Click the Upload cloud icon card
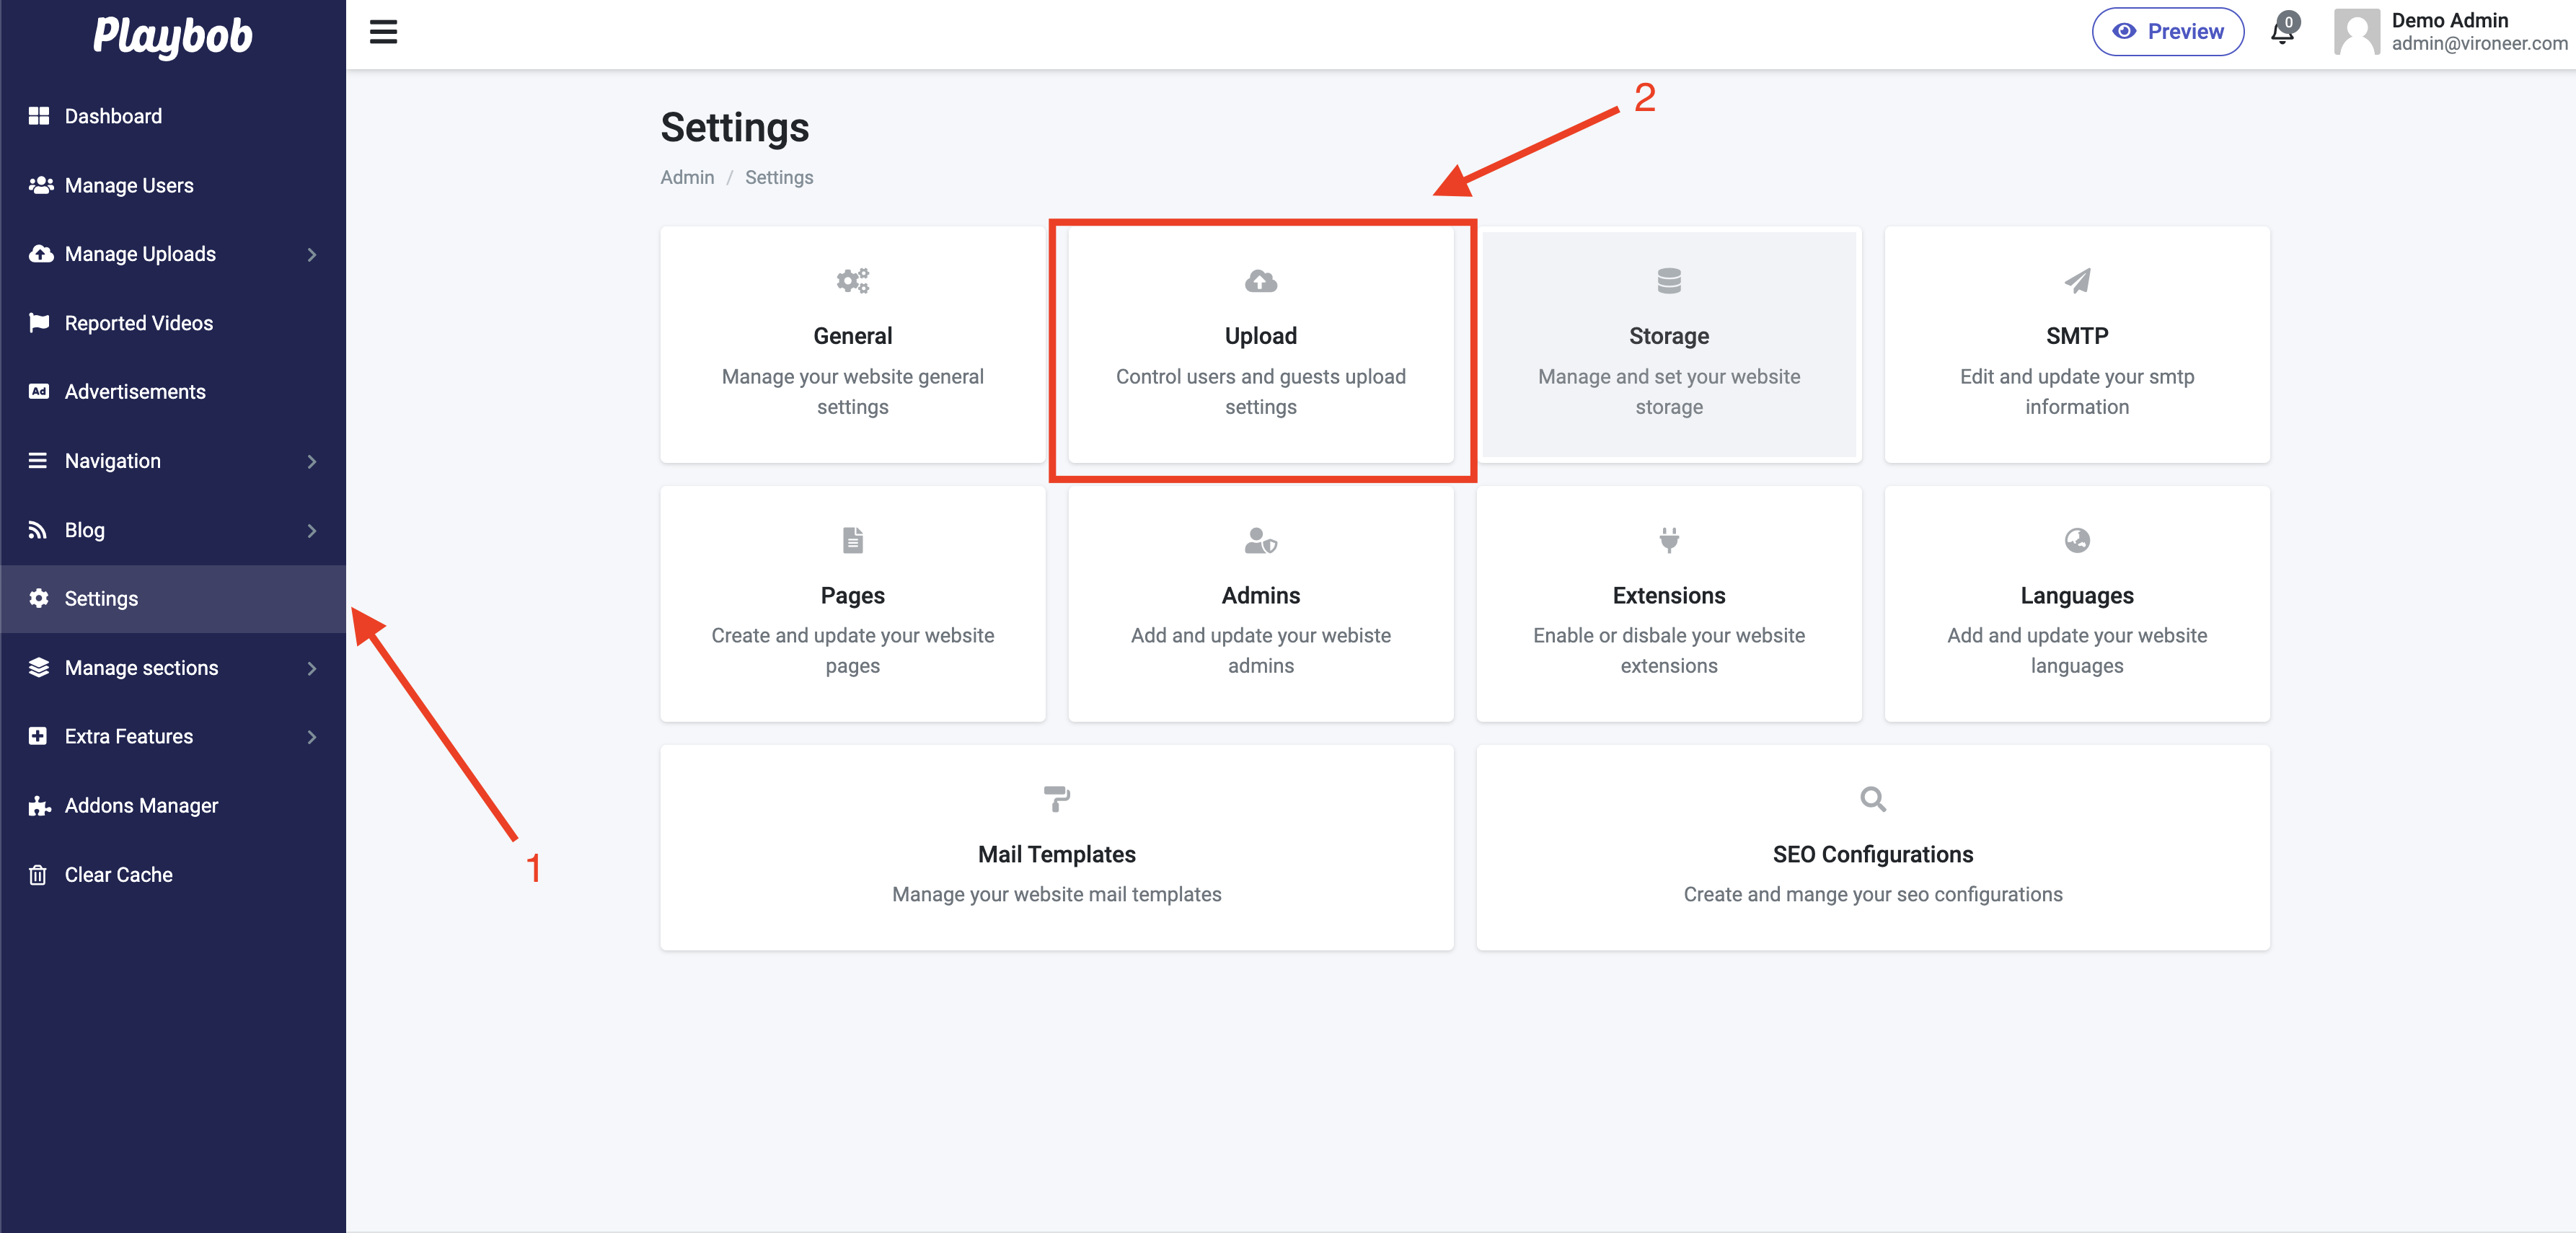 (x=1261, y=281)
